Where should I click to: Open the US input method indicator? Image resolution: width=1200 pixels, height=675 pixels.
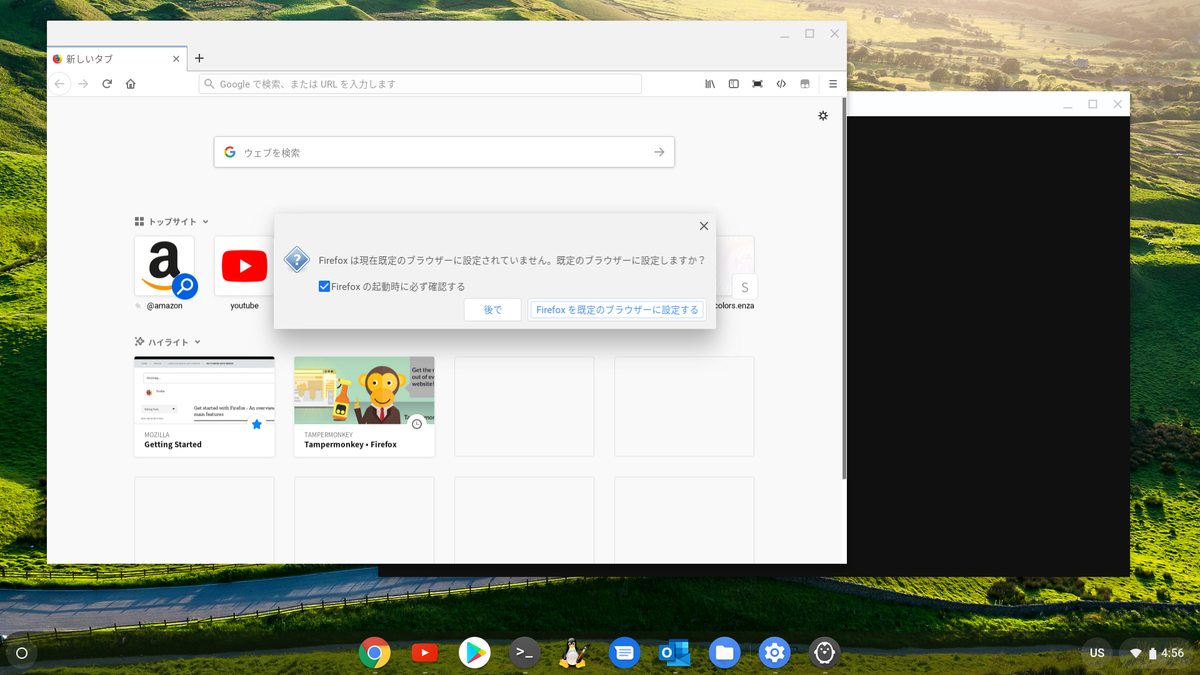point(1097,653)
